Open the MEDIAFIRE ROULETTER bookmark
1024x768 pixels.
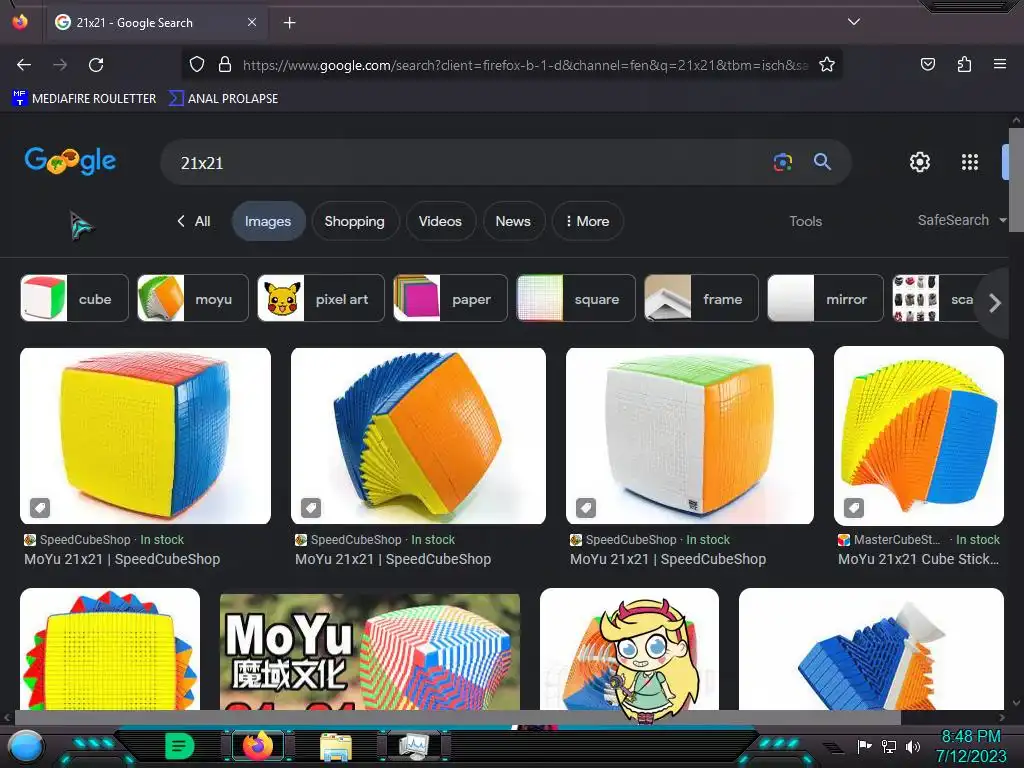[x=84, y=99]
